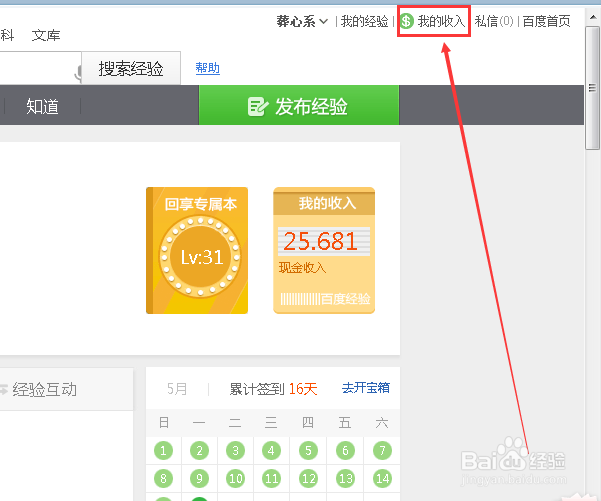Select calendar day 6 circle
The height and width of the screenshot is (501, 601).
click(x=345, y=450)
